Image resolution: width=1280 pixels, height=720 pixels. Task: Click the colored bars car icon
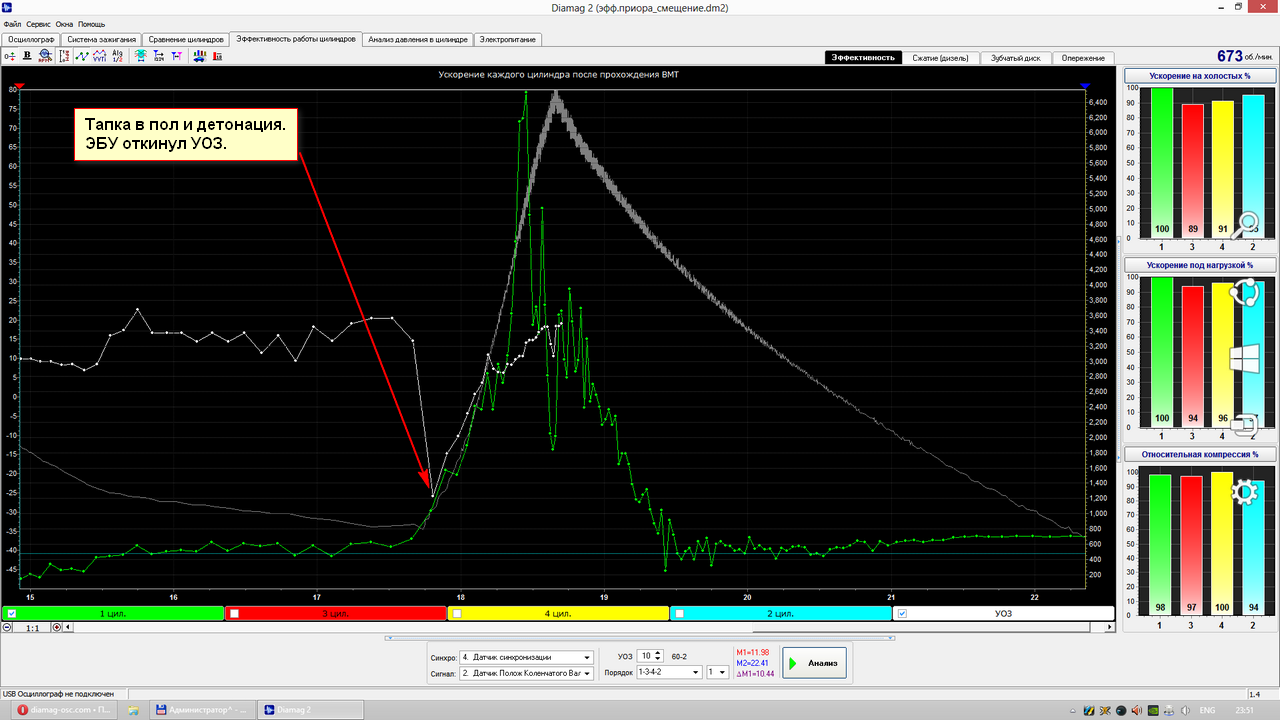click(x=200, y=56)
